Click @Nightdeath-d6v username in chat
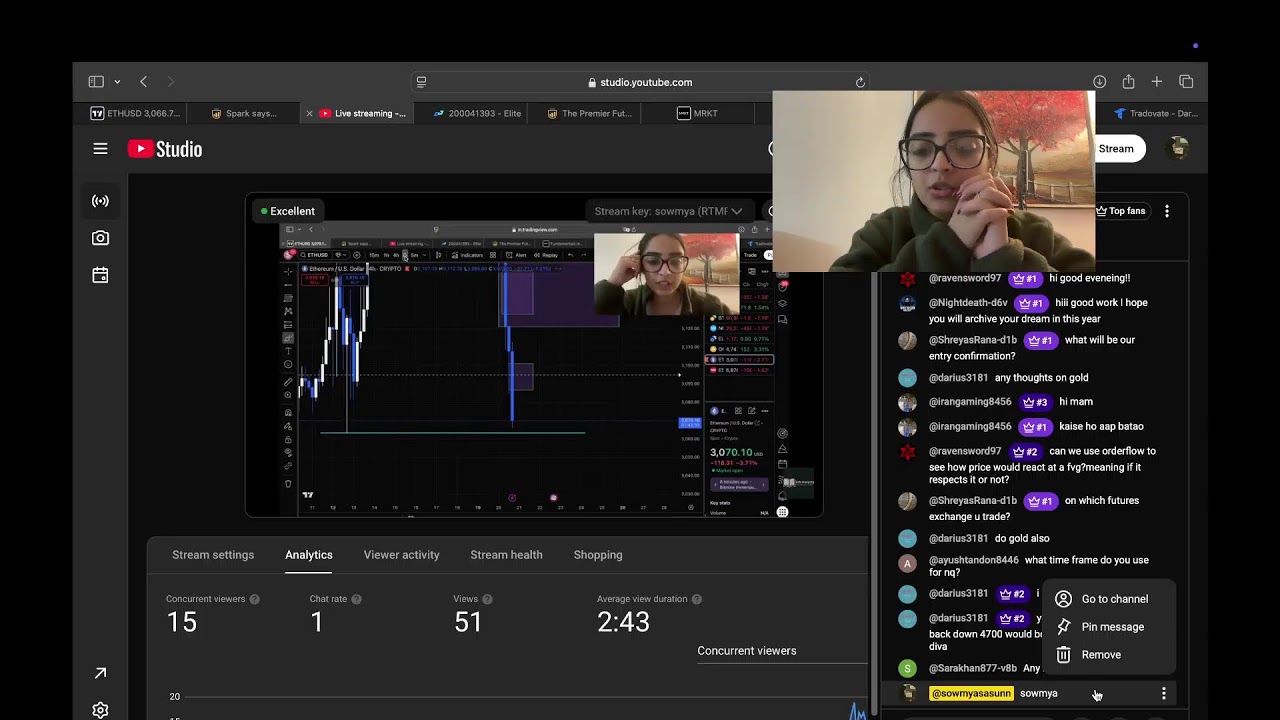Viewport: 1280px width, 720px height. click(x=968, y=303)
